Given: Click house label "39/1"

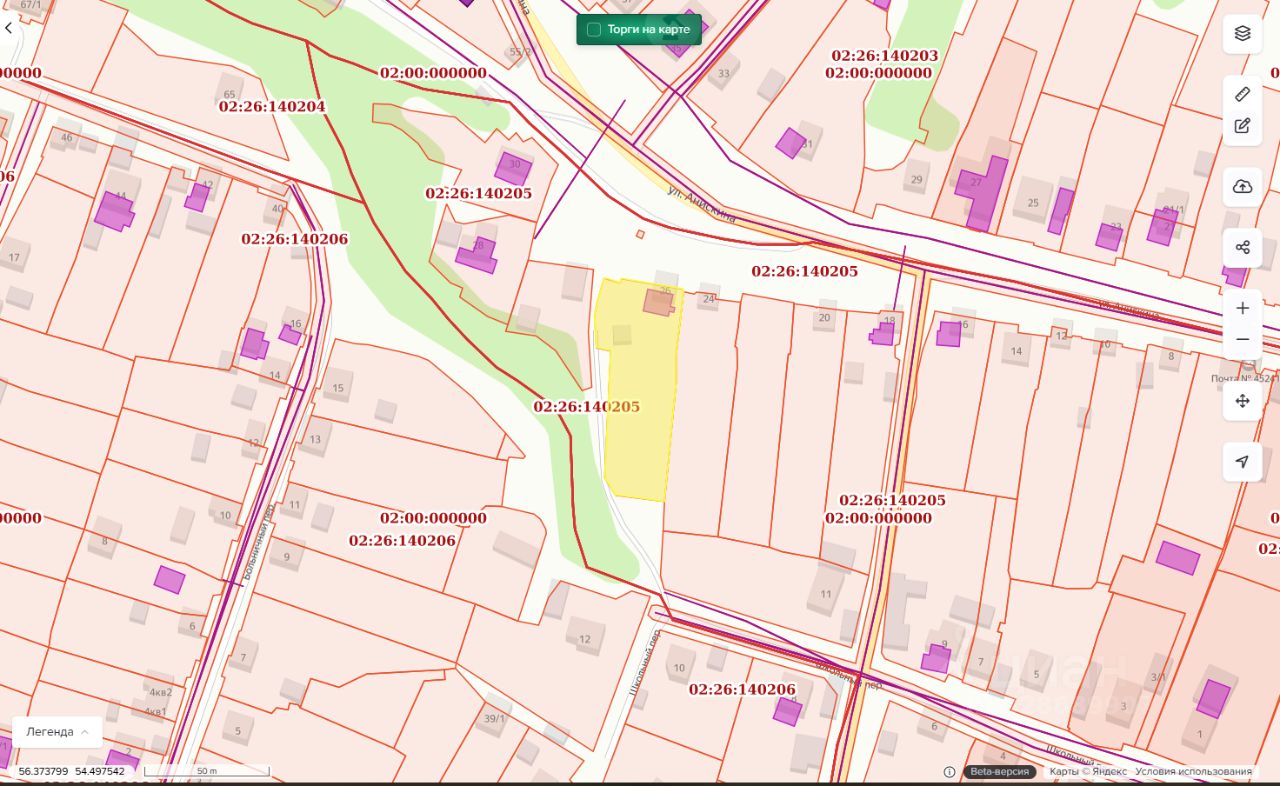Looking at the screenshot, I should [494, 719].
